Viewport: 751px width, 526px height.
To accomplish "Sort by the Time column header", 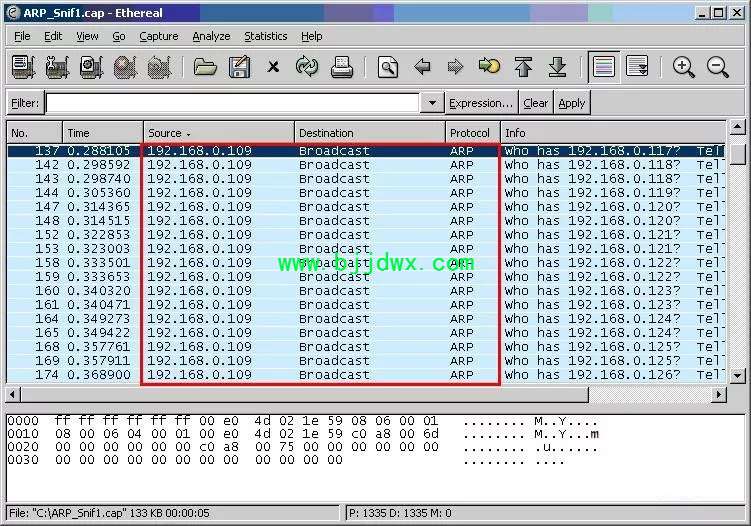I will point(103,133).
